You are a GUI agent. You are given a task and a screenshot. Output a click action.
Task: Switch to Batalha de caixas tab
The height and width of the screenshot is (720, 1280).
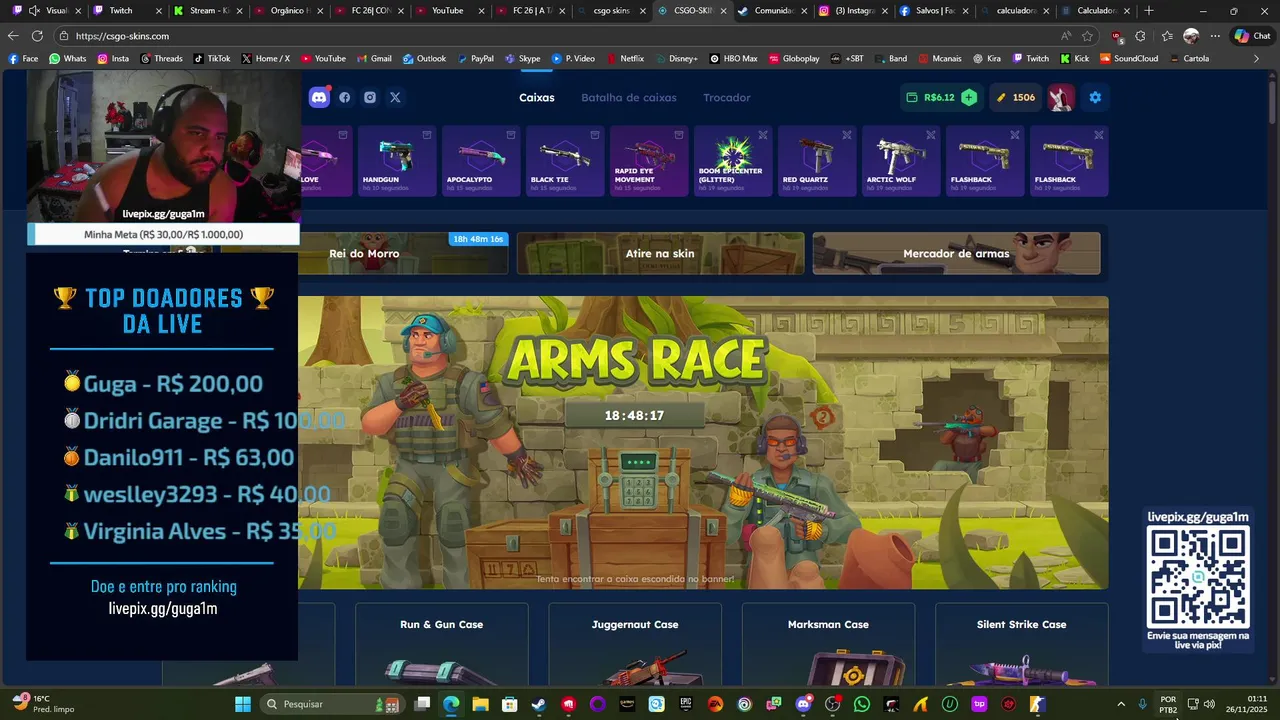point(629,97)
